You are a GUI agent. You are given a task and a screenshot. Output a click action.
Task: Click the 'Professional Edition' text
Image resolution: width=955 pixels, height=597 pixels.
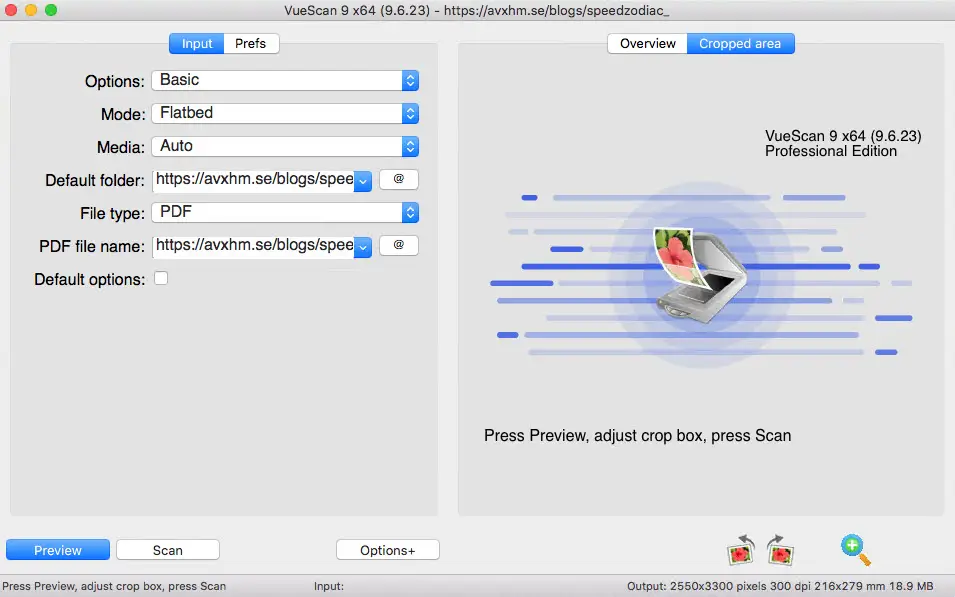tap(831, 151)
